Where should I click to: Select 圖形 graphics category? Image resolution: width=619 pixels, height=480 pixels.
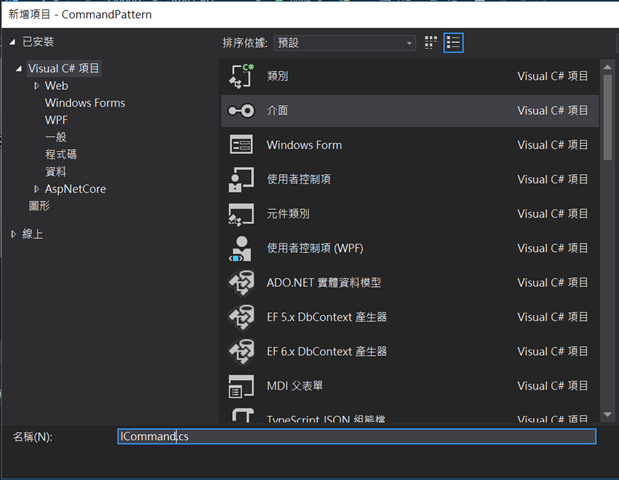coord(39,206)
